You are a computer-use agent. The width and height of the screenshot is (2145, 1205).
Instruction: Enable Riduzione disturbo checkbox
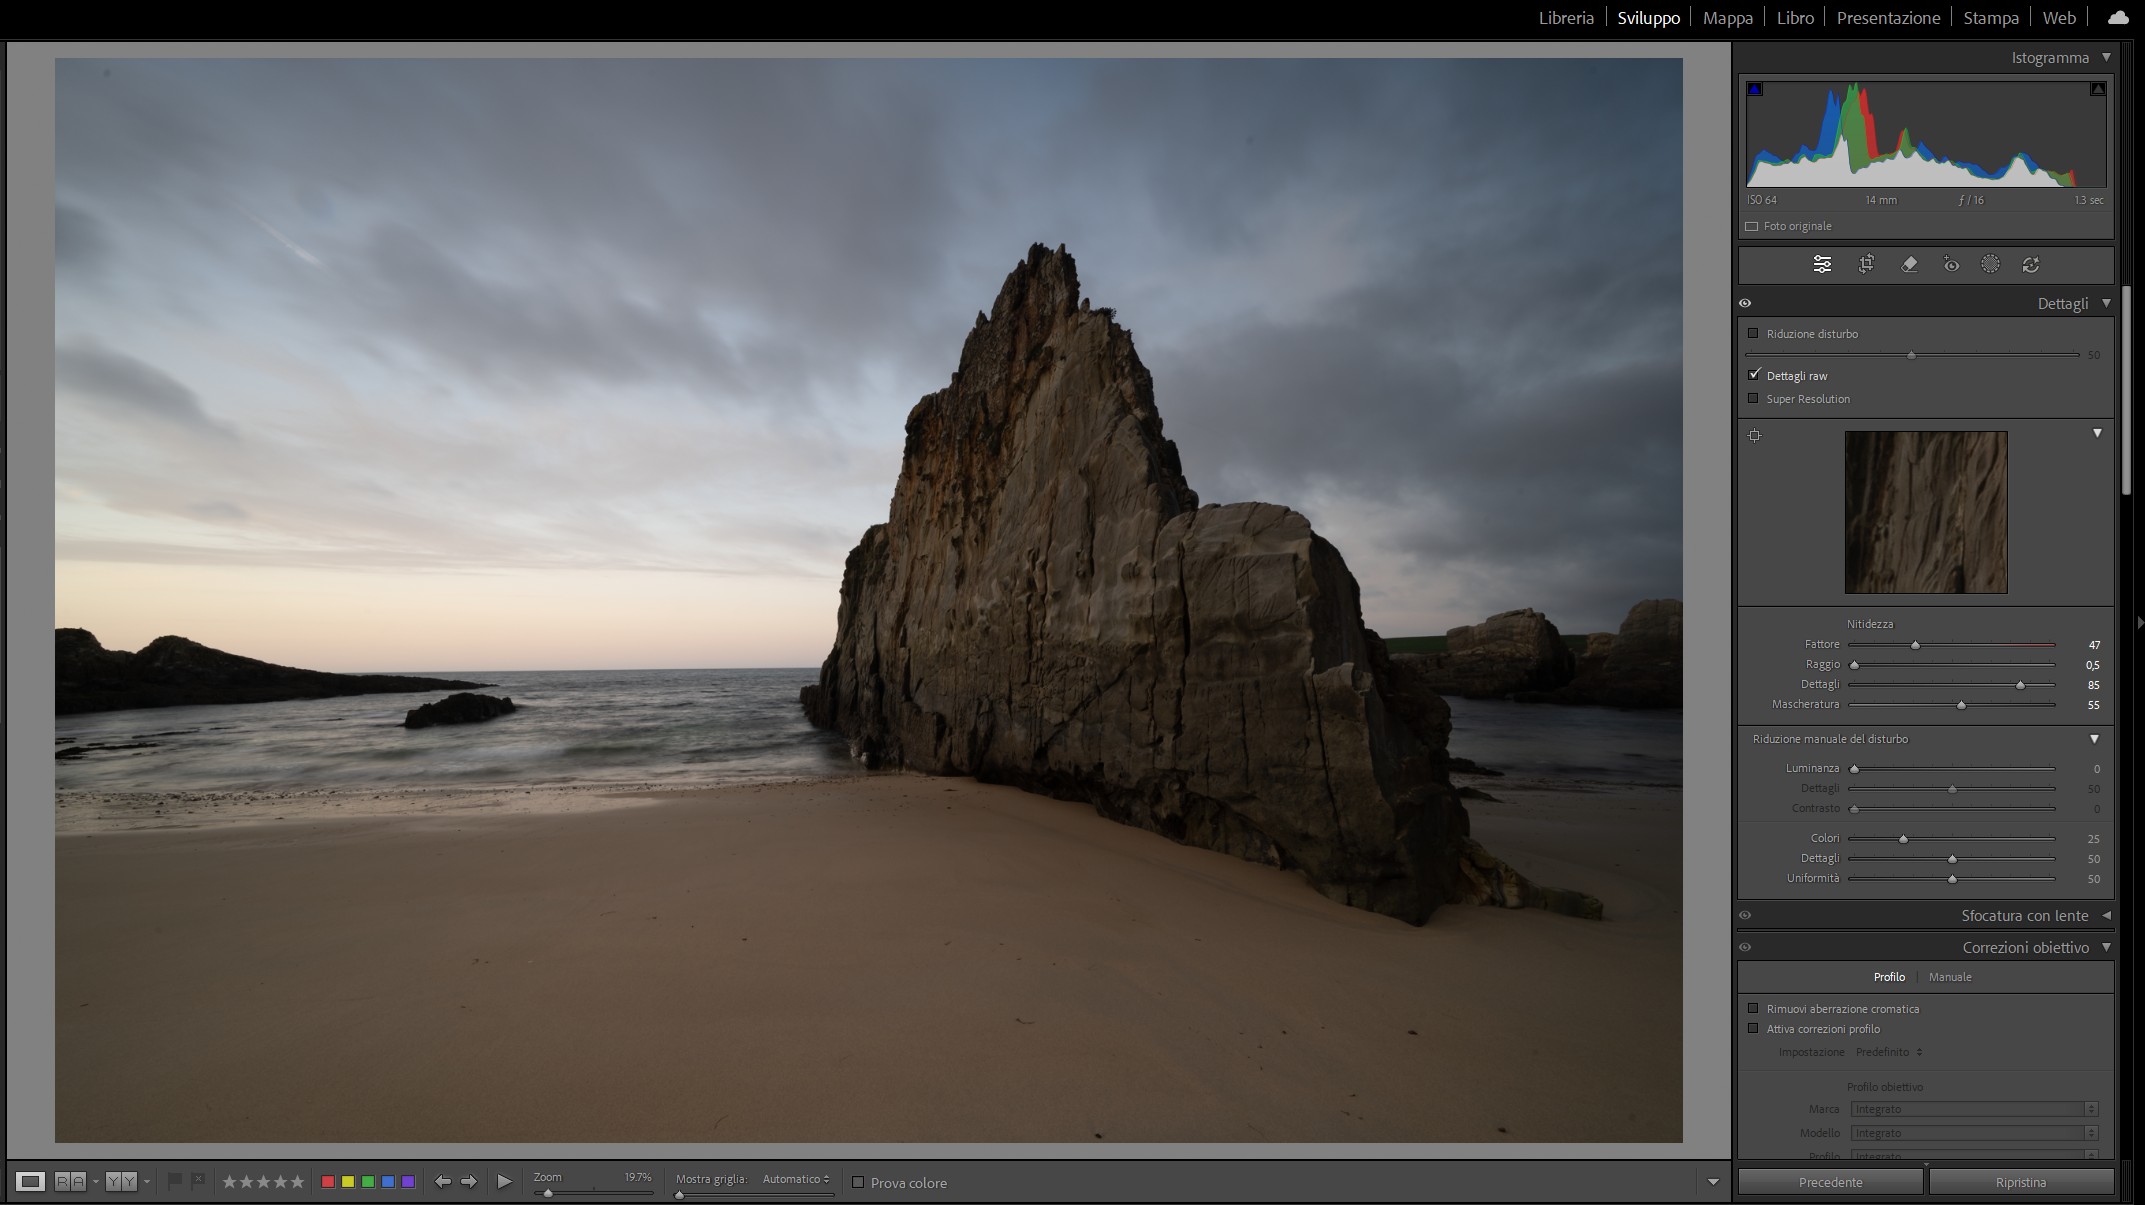(x=1753, y=334)
